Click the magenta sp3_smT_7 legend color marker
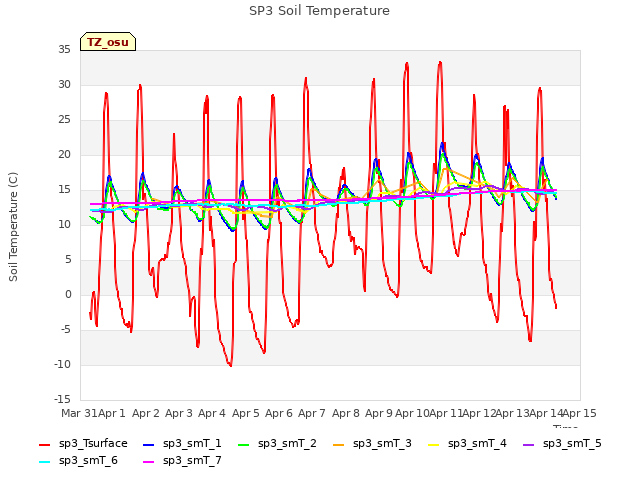This screenshot has height=480, width=640. (x=149, y=462)
